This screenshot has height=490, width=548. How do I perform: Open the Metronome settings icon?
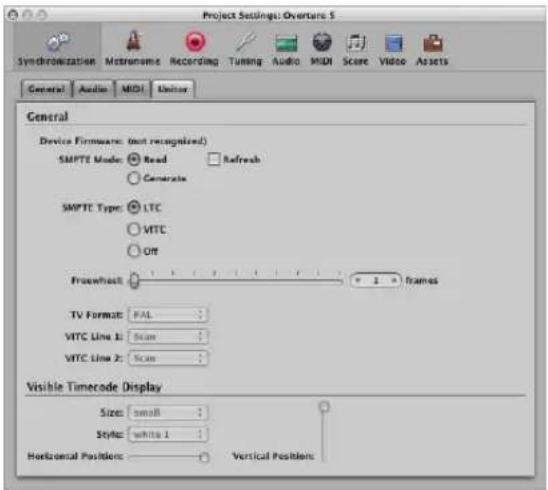(133, 49)
